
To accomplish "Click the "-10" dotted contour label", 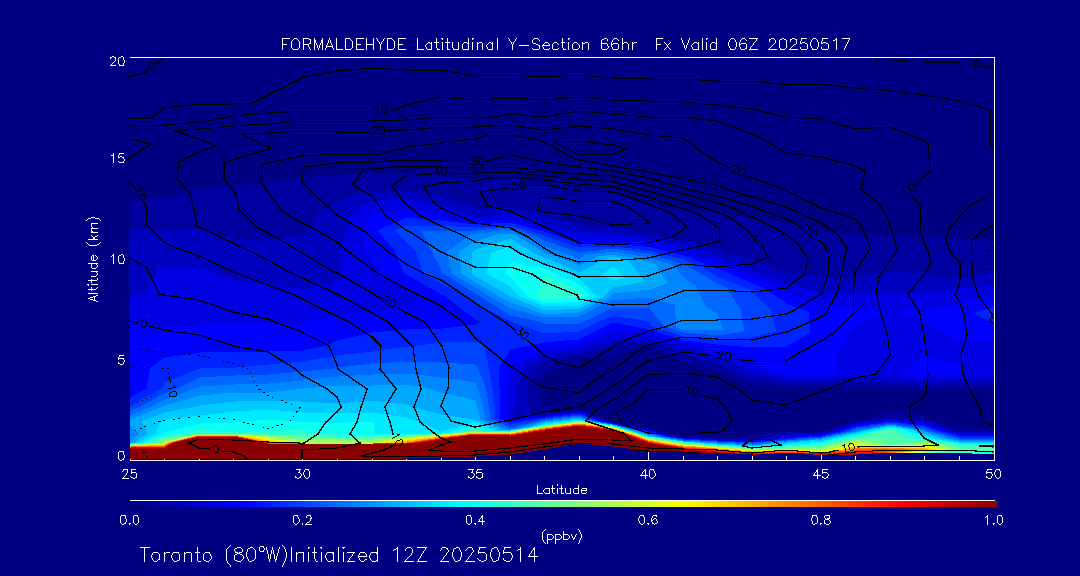I will [170, 386].
